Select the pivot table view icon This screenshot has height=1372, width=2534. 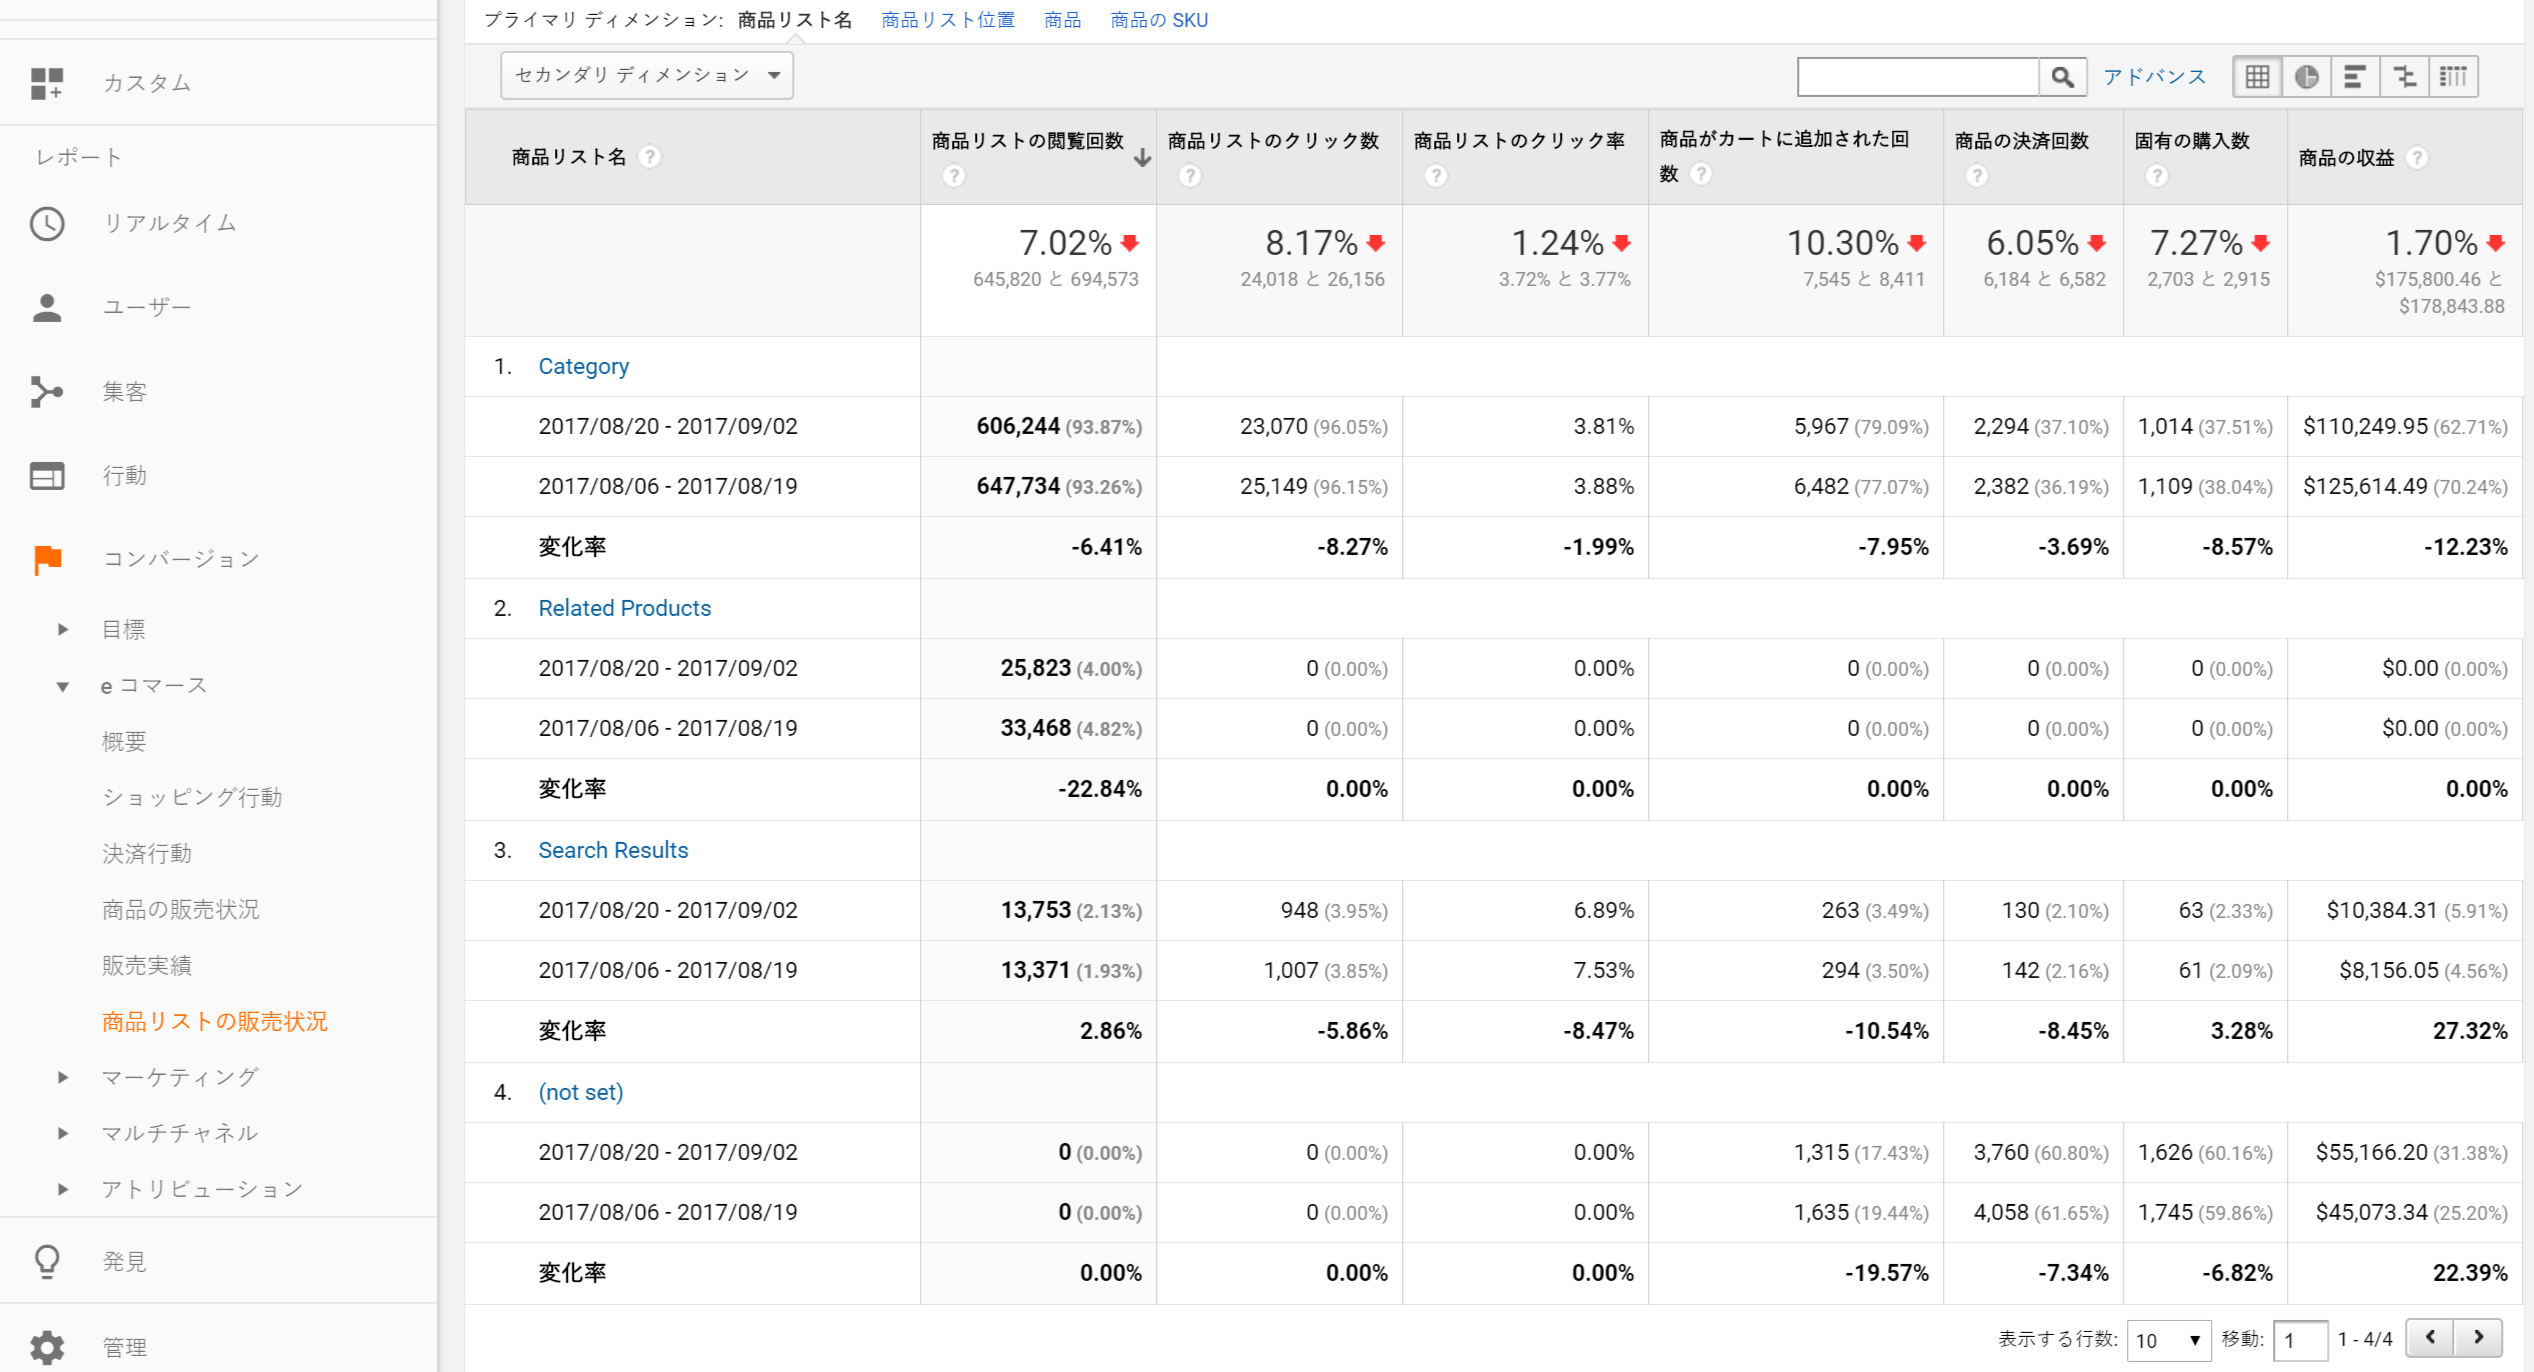pyautogui.click(x=2453, y=77)
